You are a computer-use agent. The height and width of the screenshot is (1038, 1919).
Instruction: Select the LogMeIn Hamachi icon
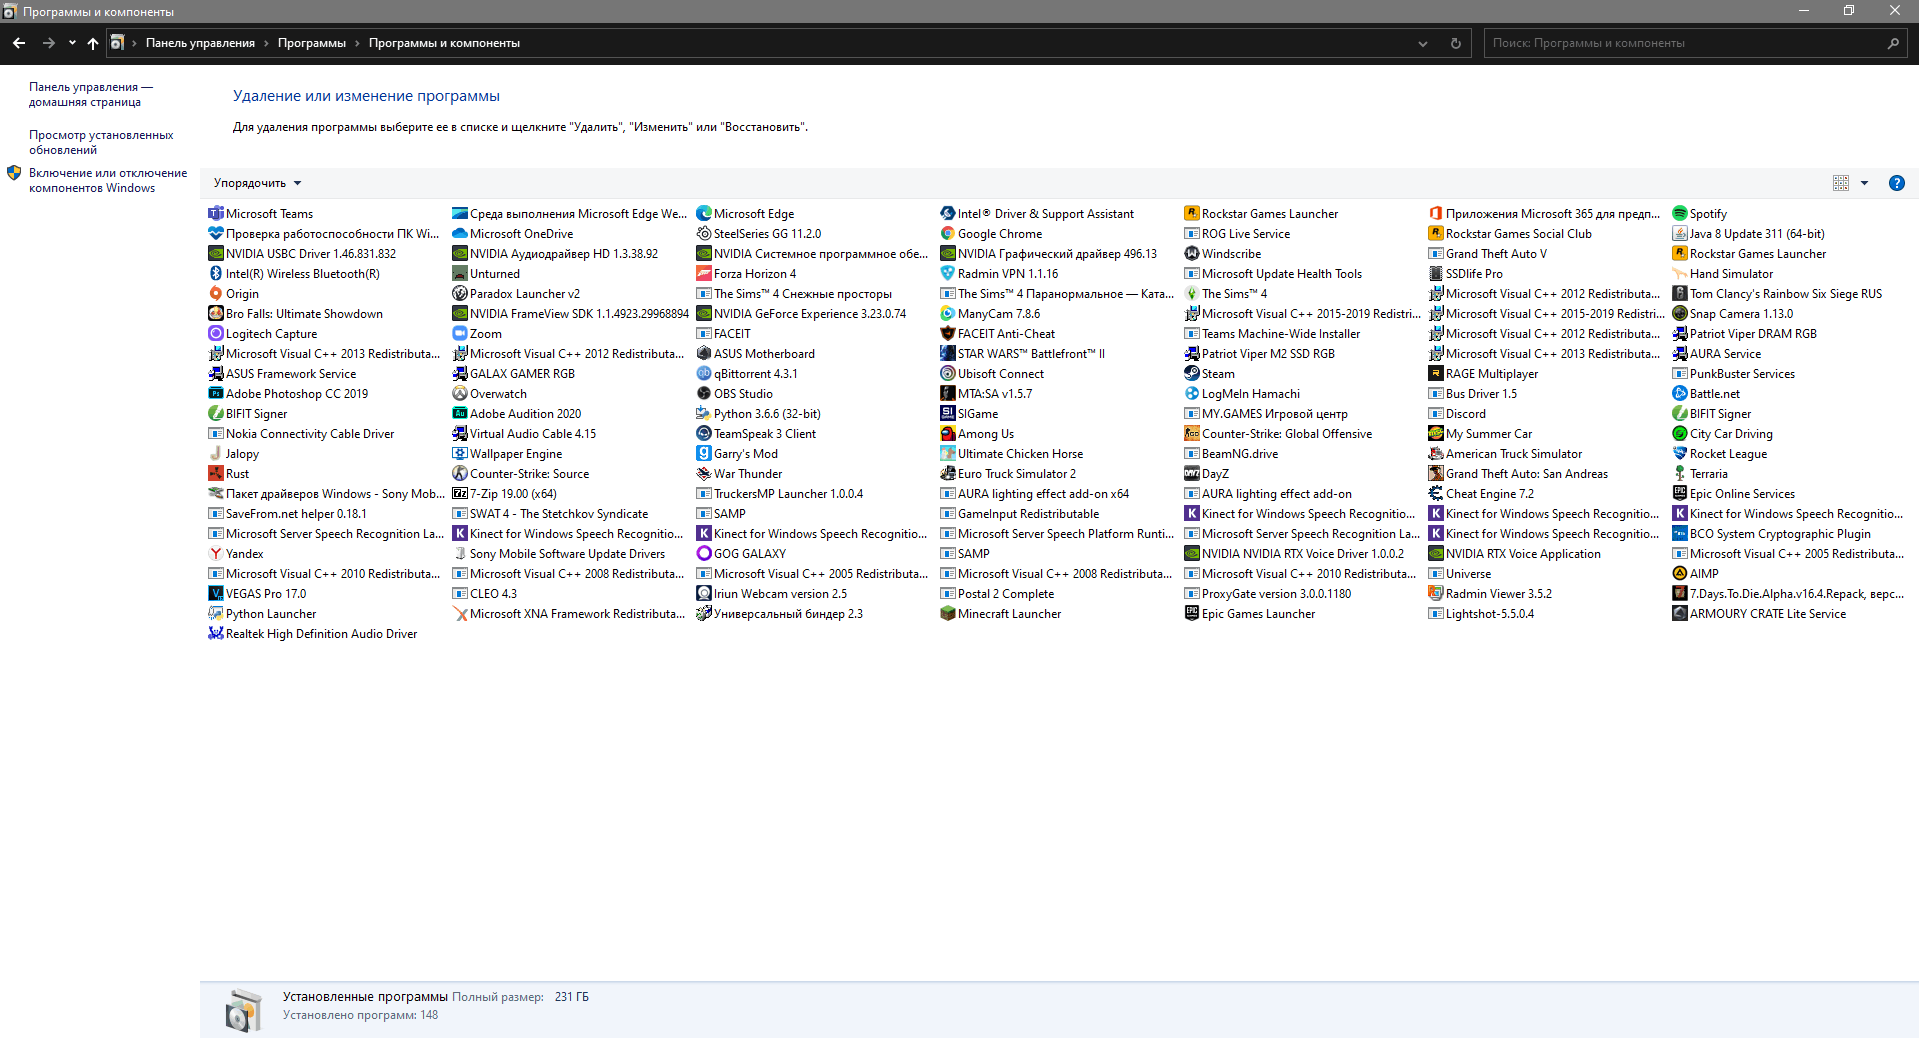tap(1192, 393)
